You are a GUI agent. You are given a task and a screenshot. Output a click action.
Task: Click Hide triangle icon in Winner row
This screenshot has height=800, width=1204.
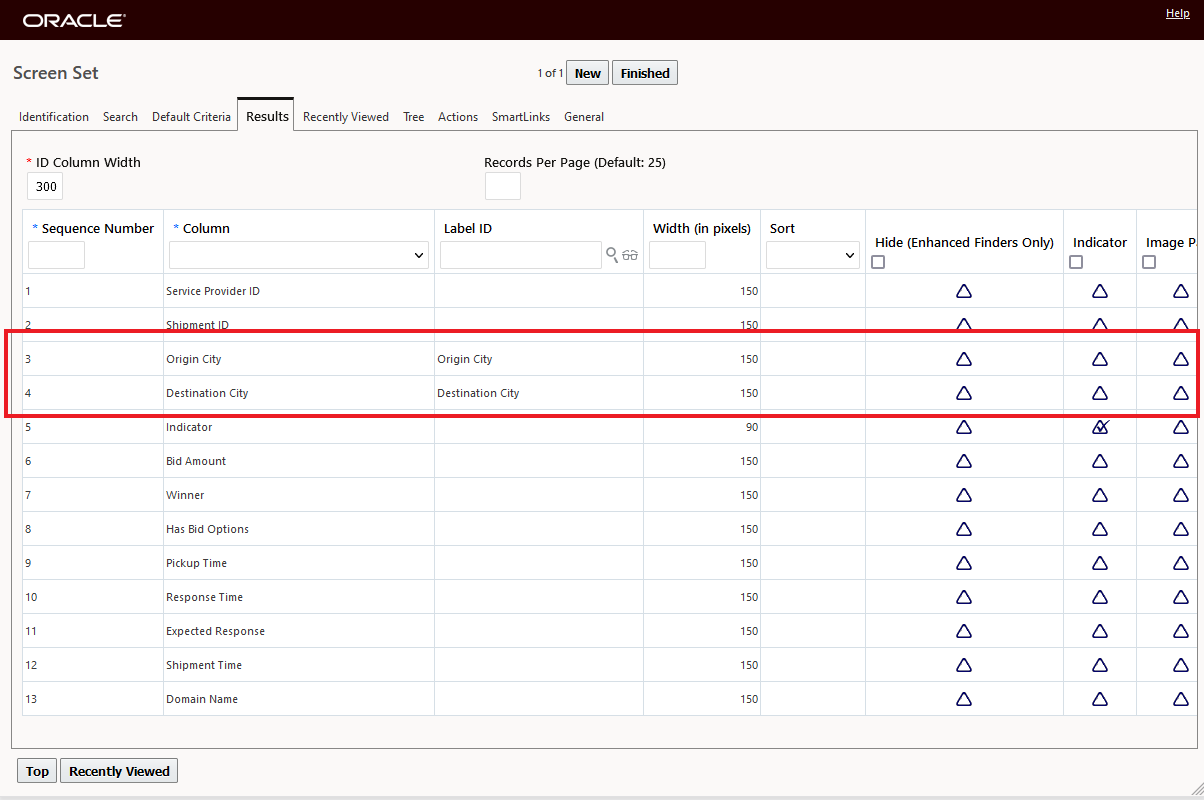point(964,495)
